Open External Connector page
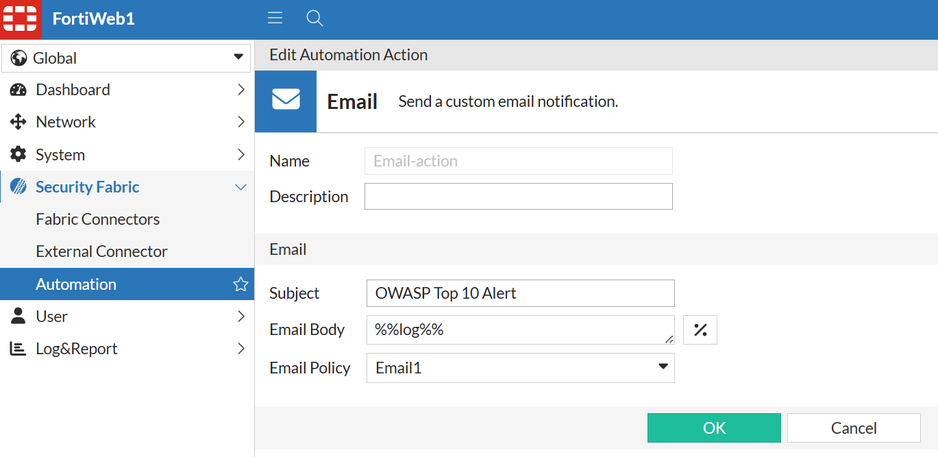The height and width of the screenshot is (457, 938). pos(102,252)
